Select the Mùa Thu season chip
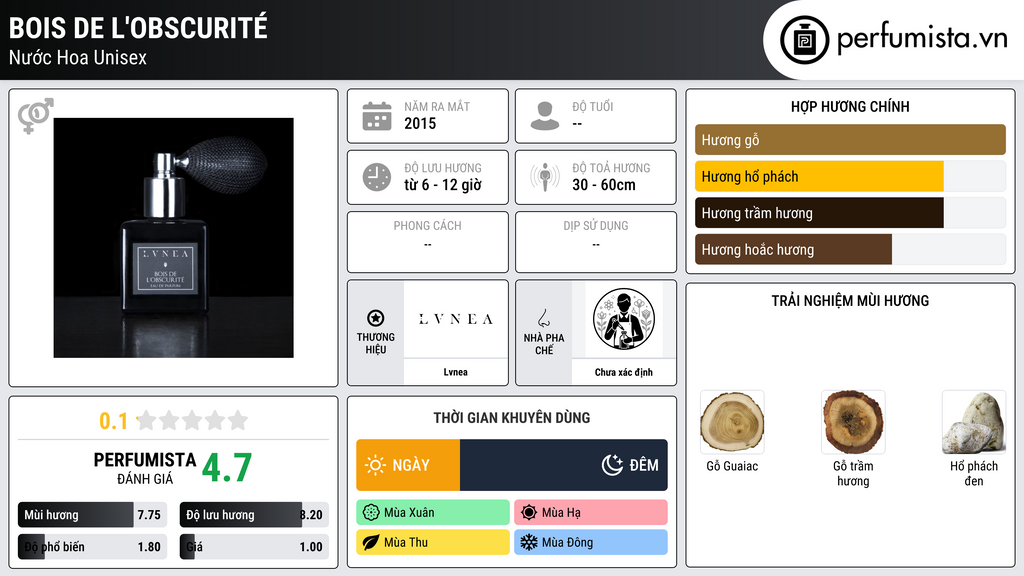The image size is (1024, 576). (x=433, y=543)
